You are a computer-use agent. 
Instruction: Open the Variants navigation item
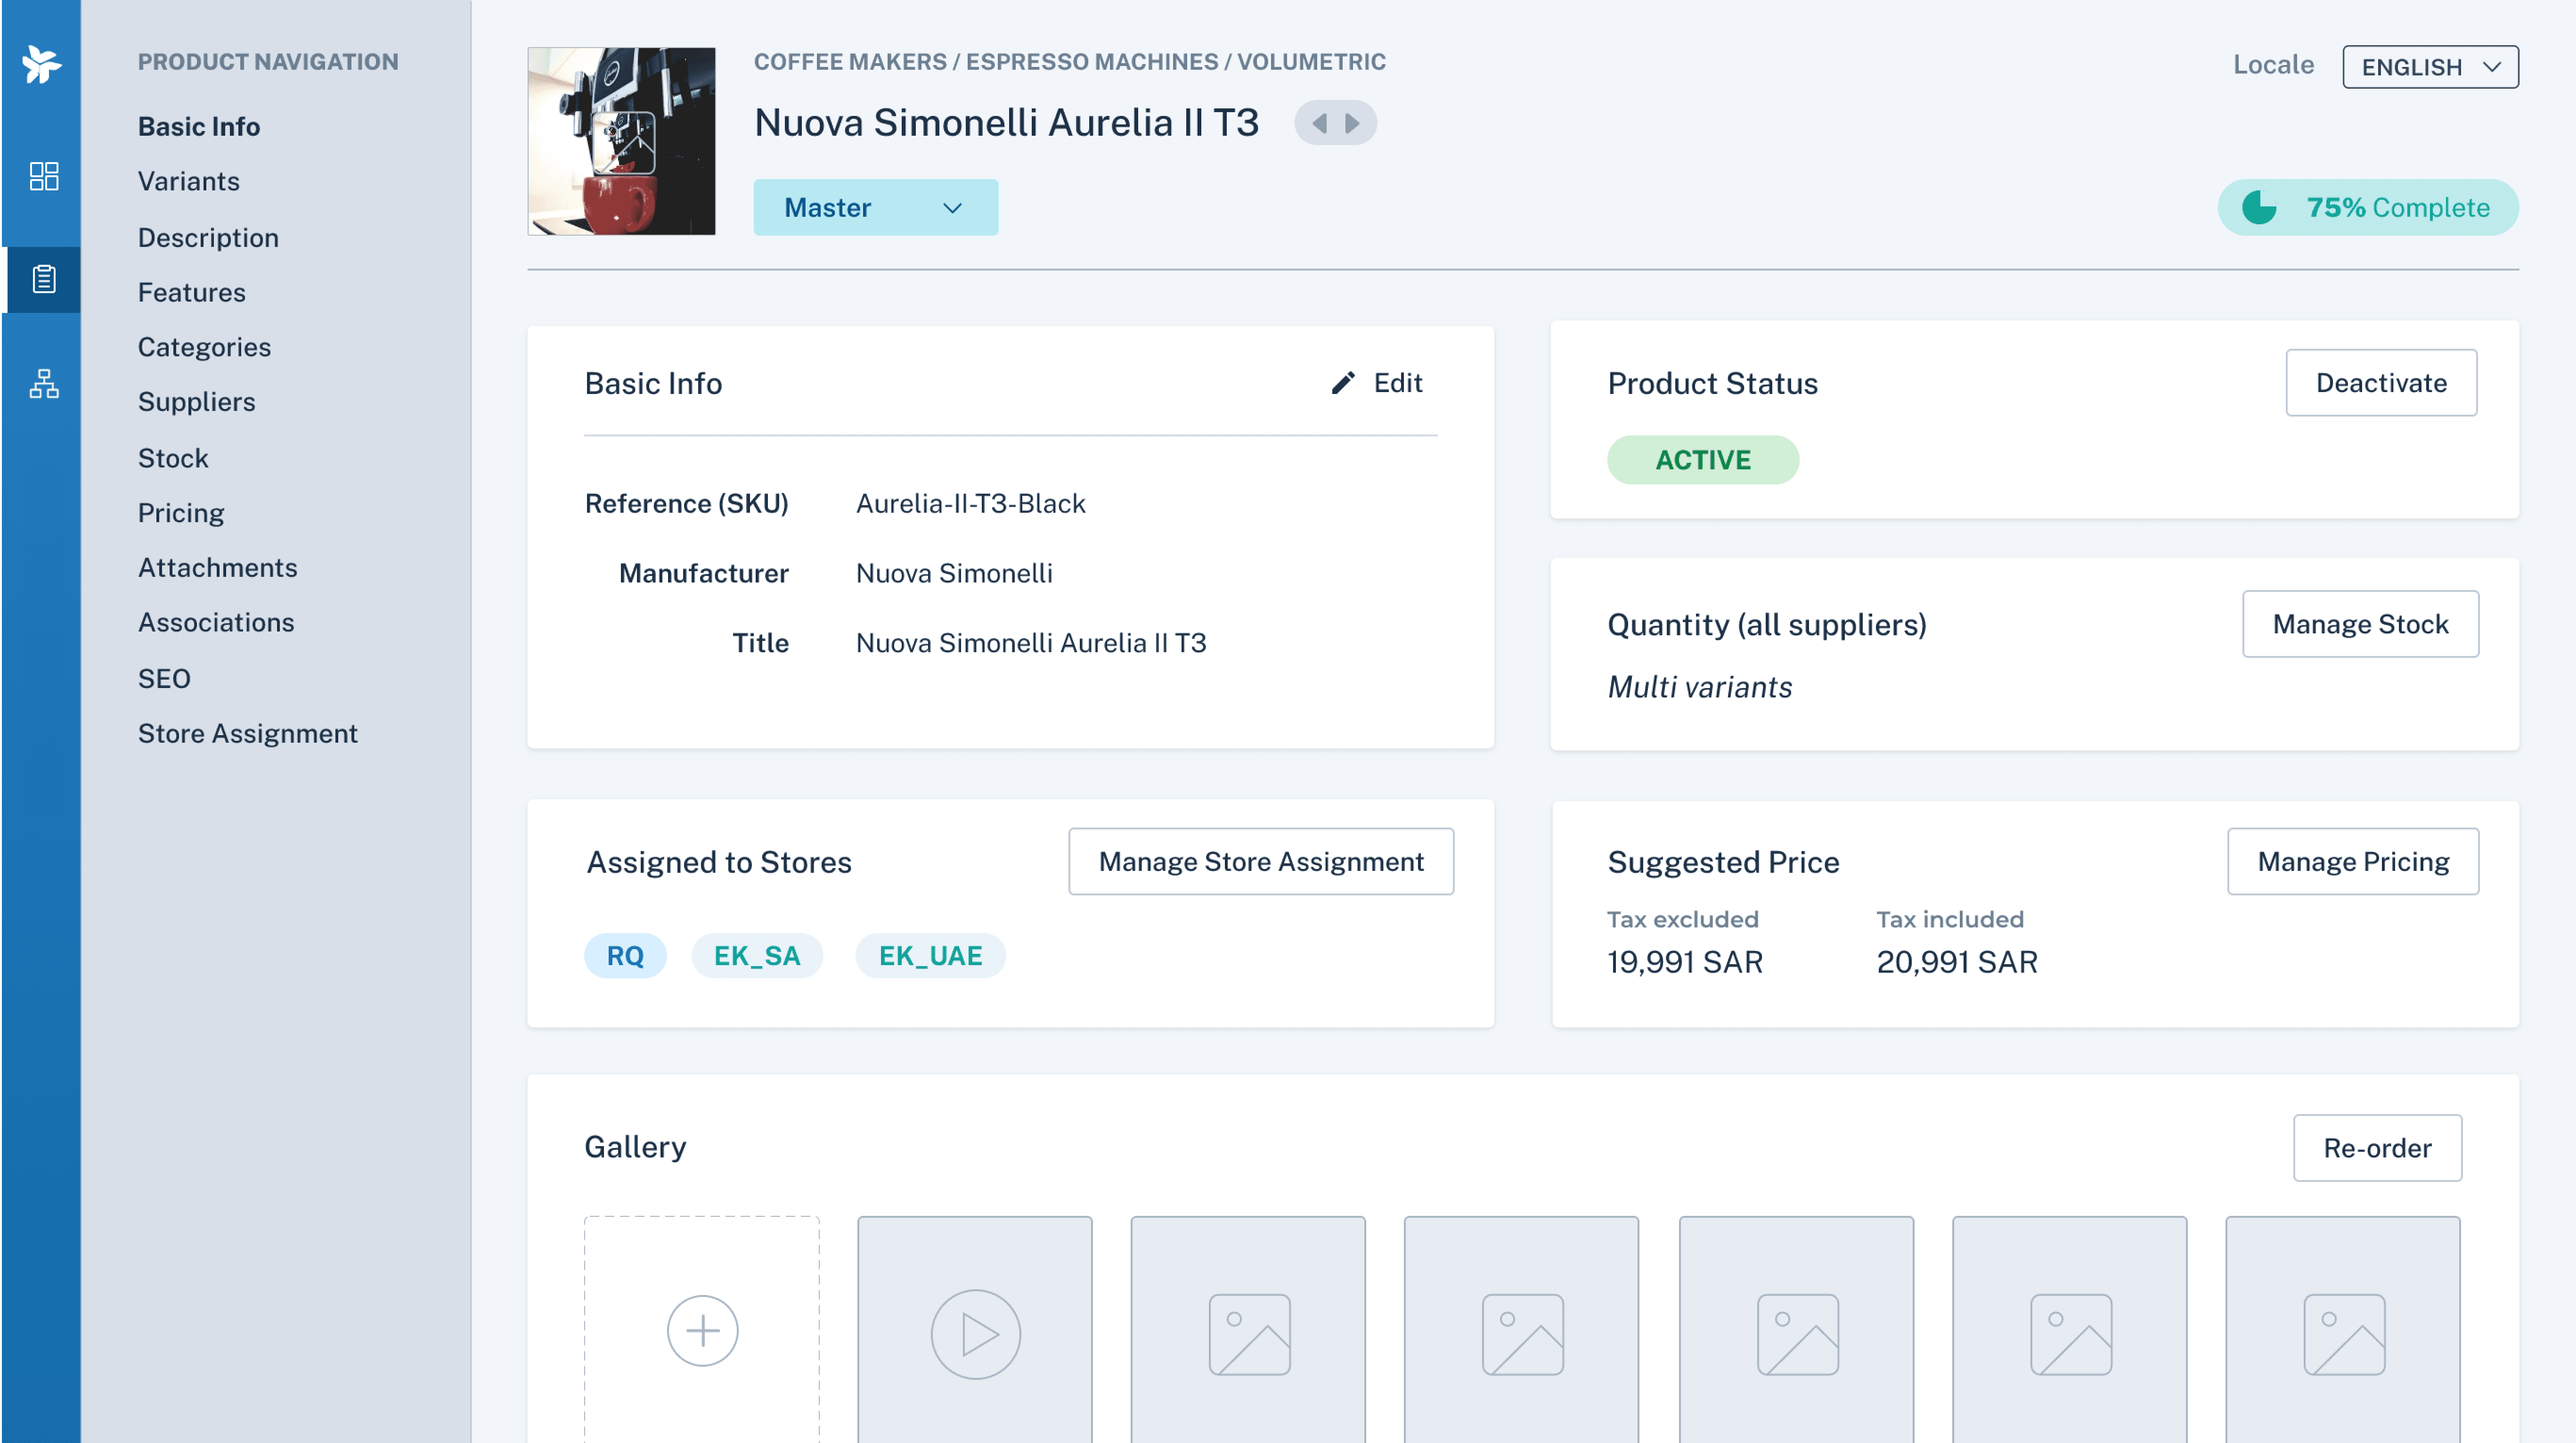click(188, 181)
